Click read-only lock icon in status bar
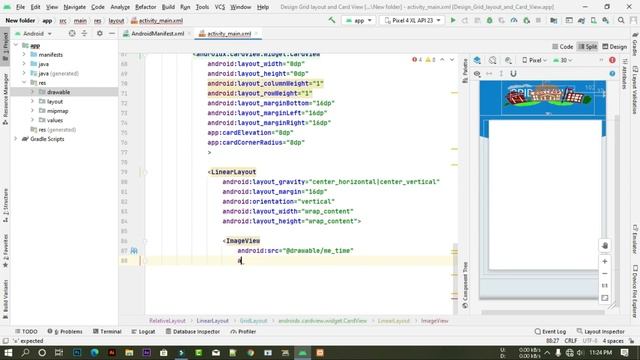This screenshot has height=360, width=640. coord(631,341)
